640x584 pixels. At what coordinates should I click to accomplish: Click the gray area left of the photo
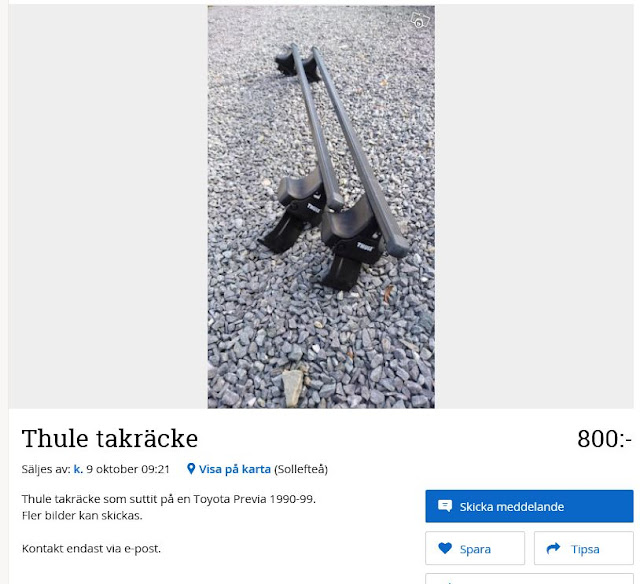[108, 207]
